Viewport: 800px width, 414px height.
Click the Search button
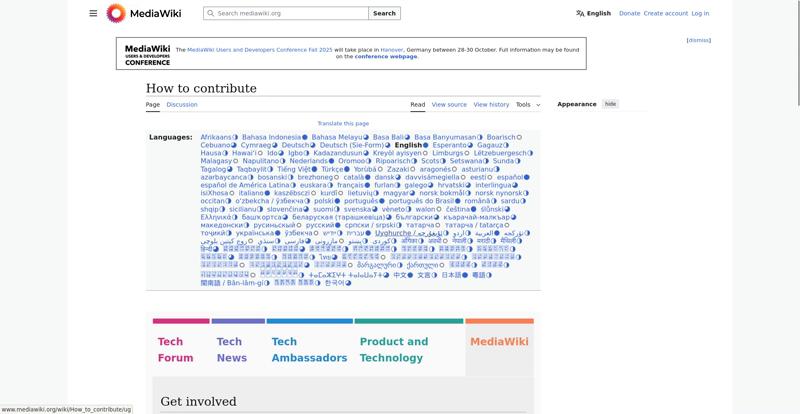pos(384,13)
